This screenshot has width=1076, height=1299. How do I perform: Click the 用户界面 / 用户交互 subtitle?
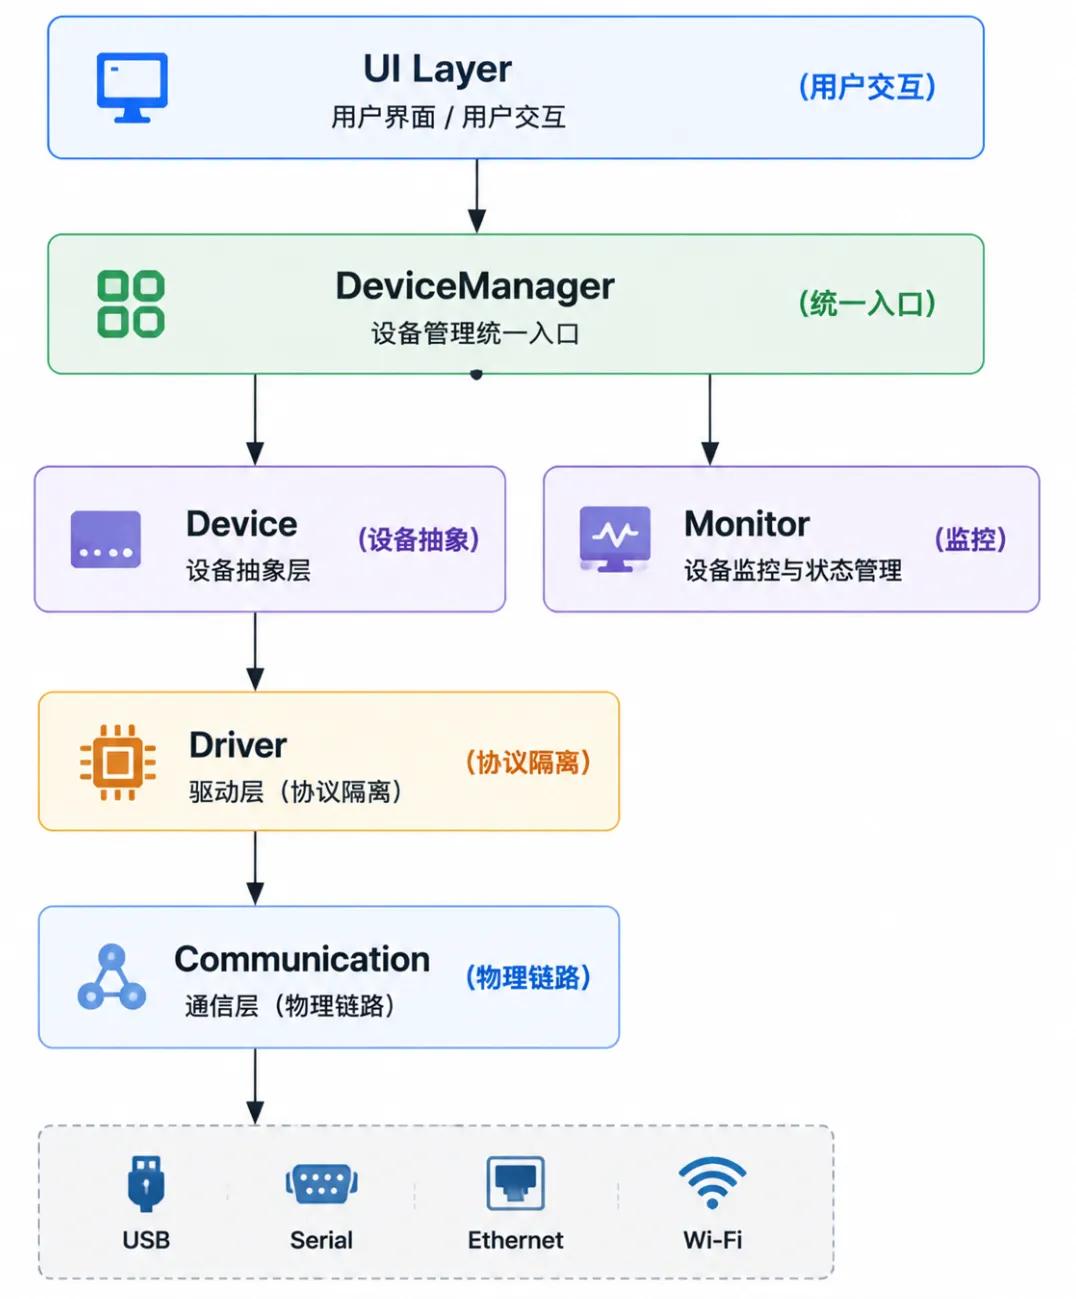(x=449, y=117)
